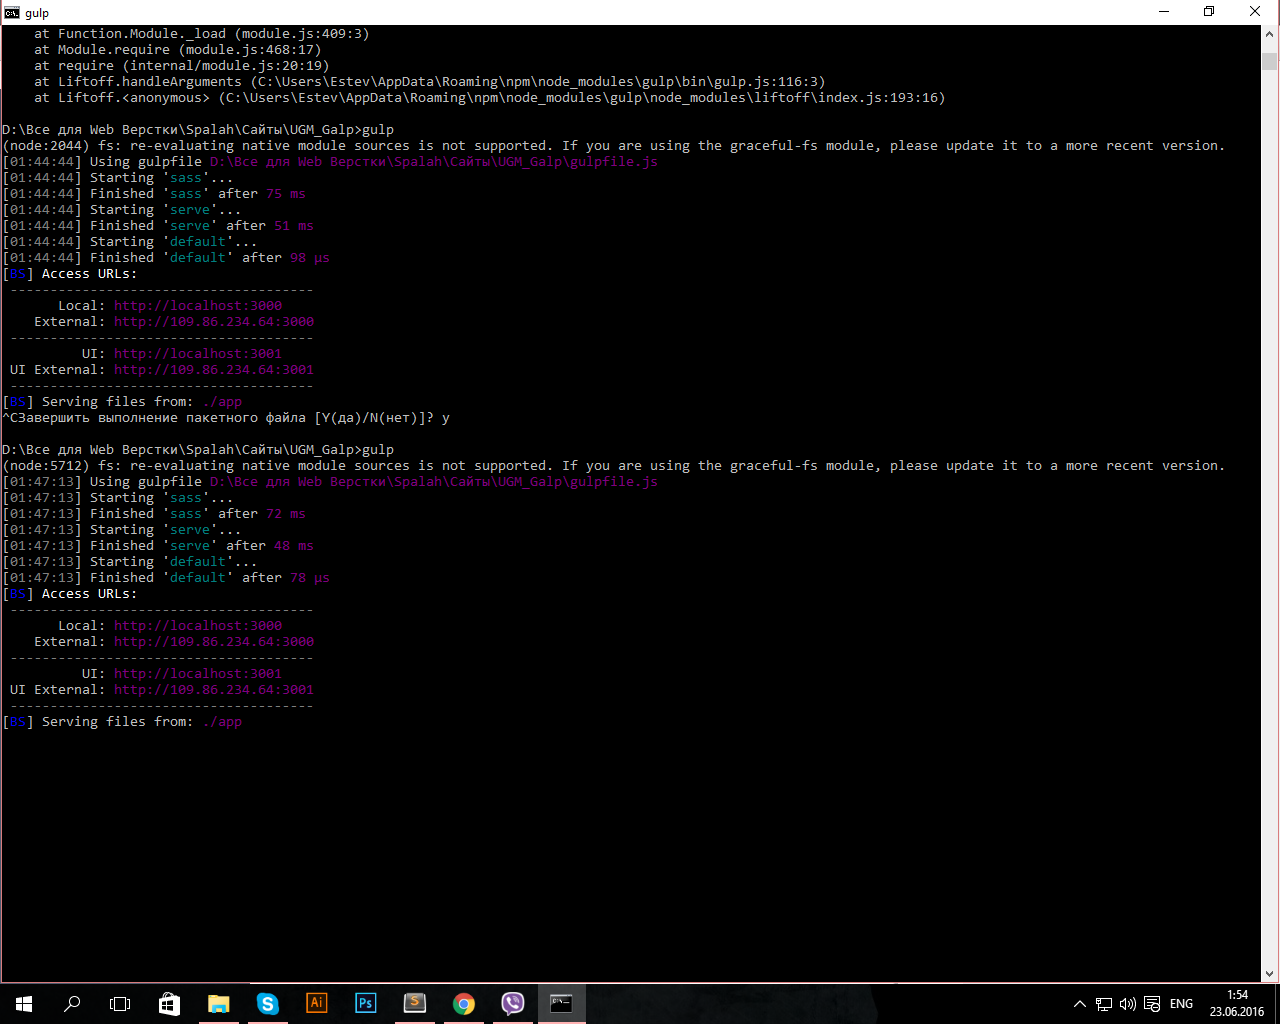Viewport: 1280px width, 1024px height.
Task: Click 'at require (internal/module.js:20:19)' line
Action: pyautogui.click(x=182, y=66)
